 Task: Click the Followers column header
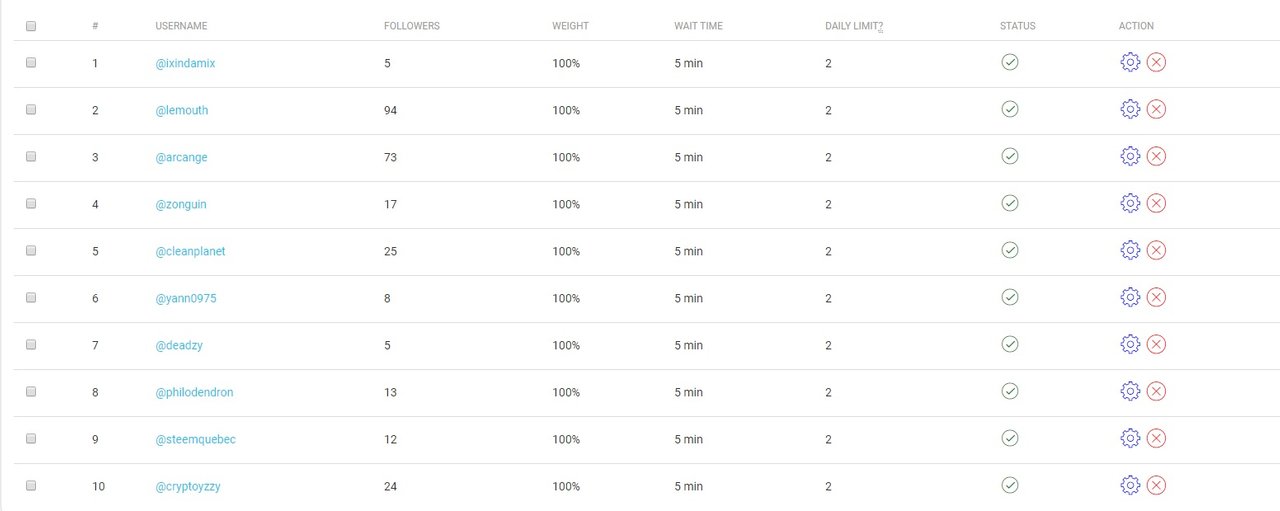pos(411,26)
